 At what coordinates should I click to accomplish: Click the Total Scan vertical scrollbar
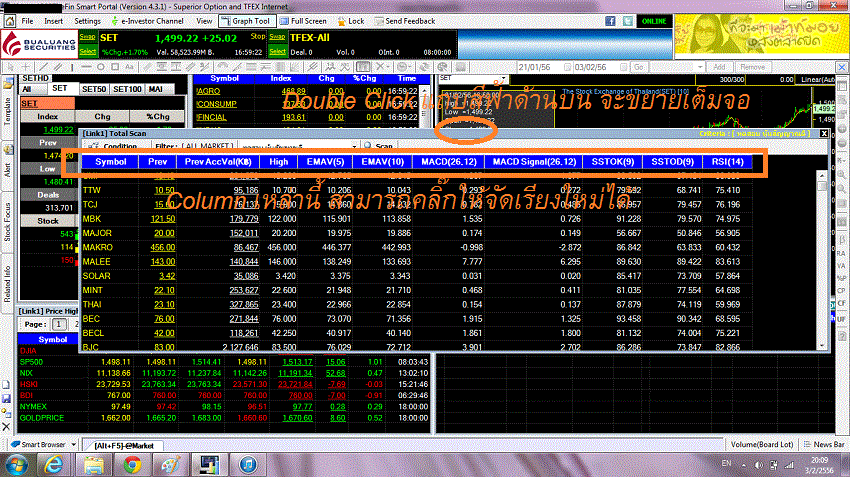(822, 260)
